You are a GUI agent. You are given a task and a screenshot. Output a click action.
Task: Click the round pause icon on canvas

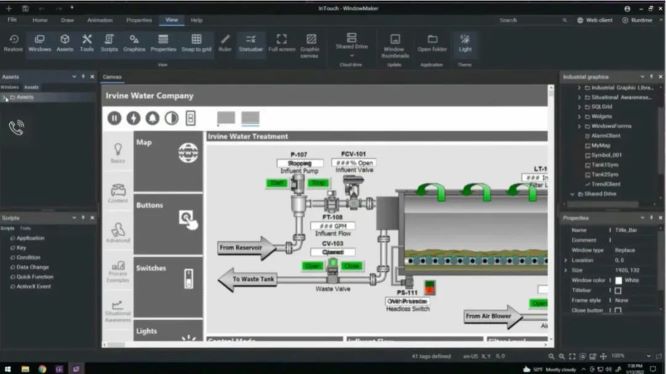click(x=114, y=118)
